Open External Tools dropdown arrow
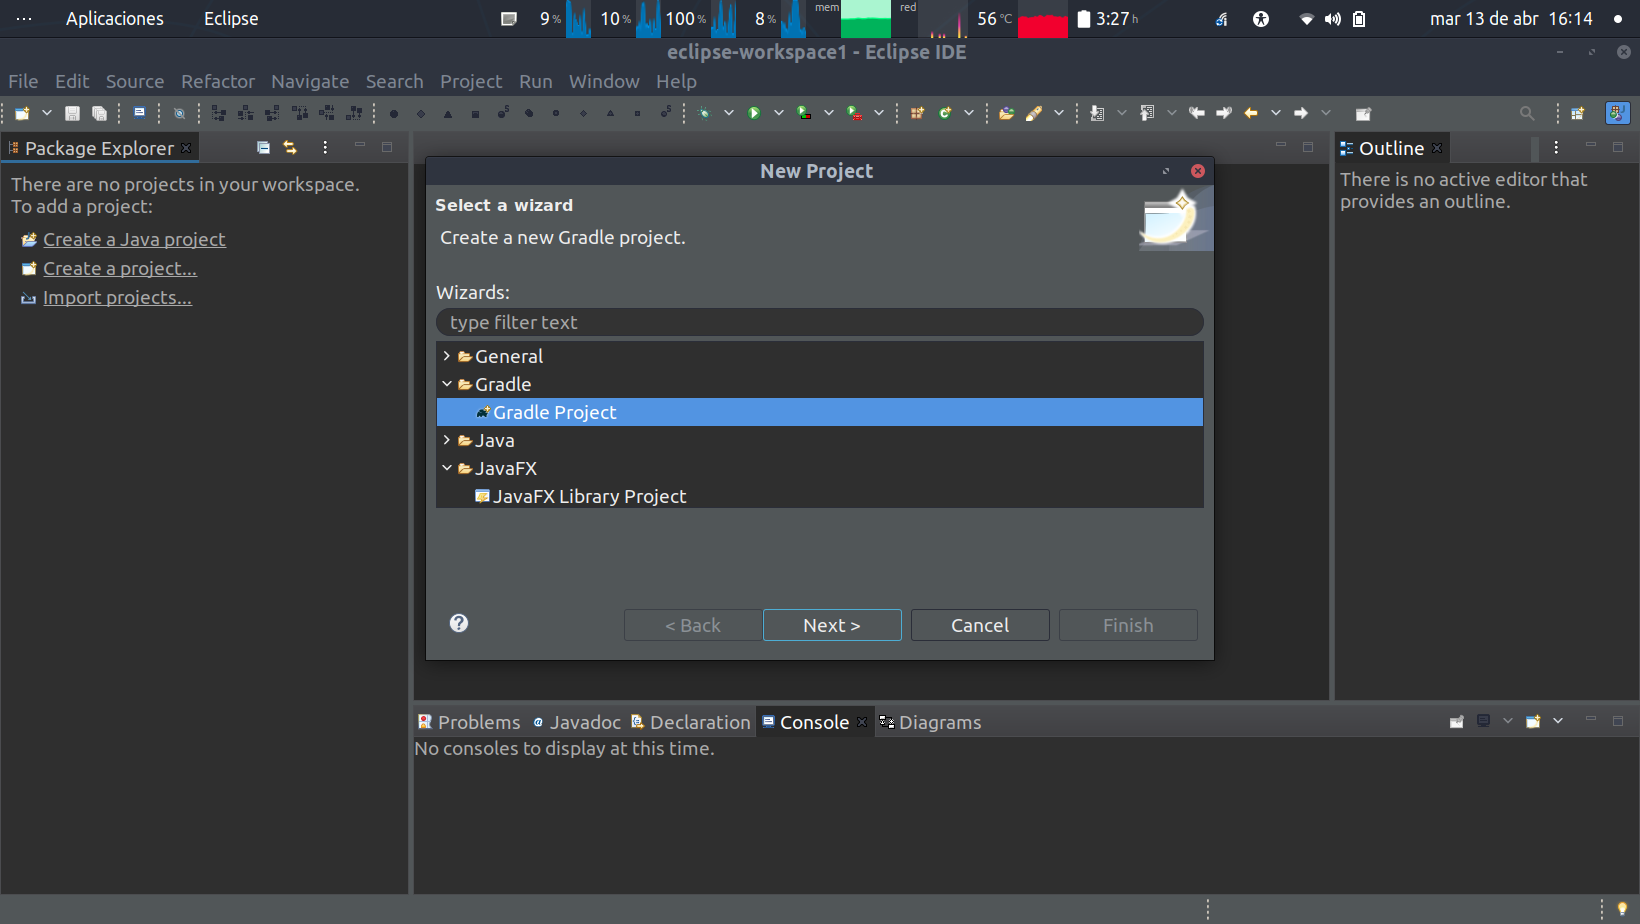Image resolution: width=1640 pixels, height=924 pixels. [x=878, y=113]
